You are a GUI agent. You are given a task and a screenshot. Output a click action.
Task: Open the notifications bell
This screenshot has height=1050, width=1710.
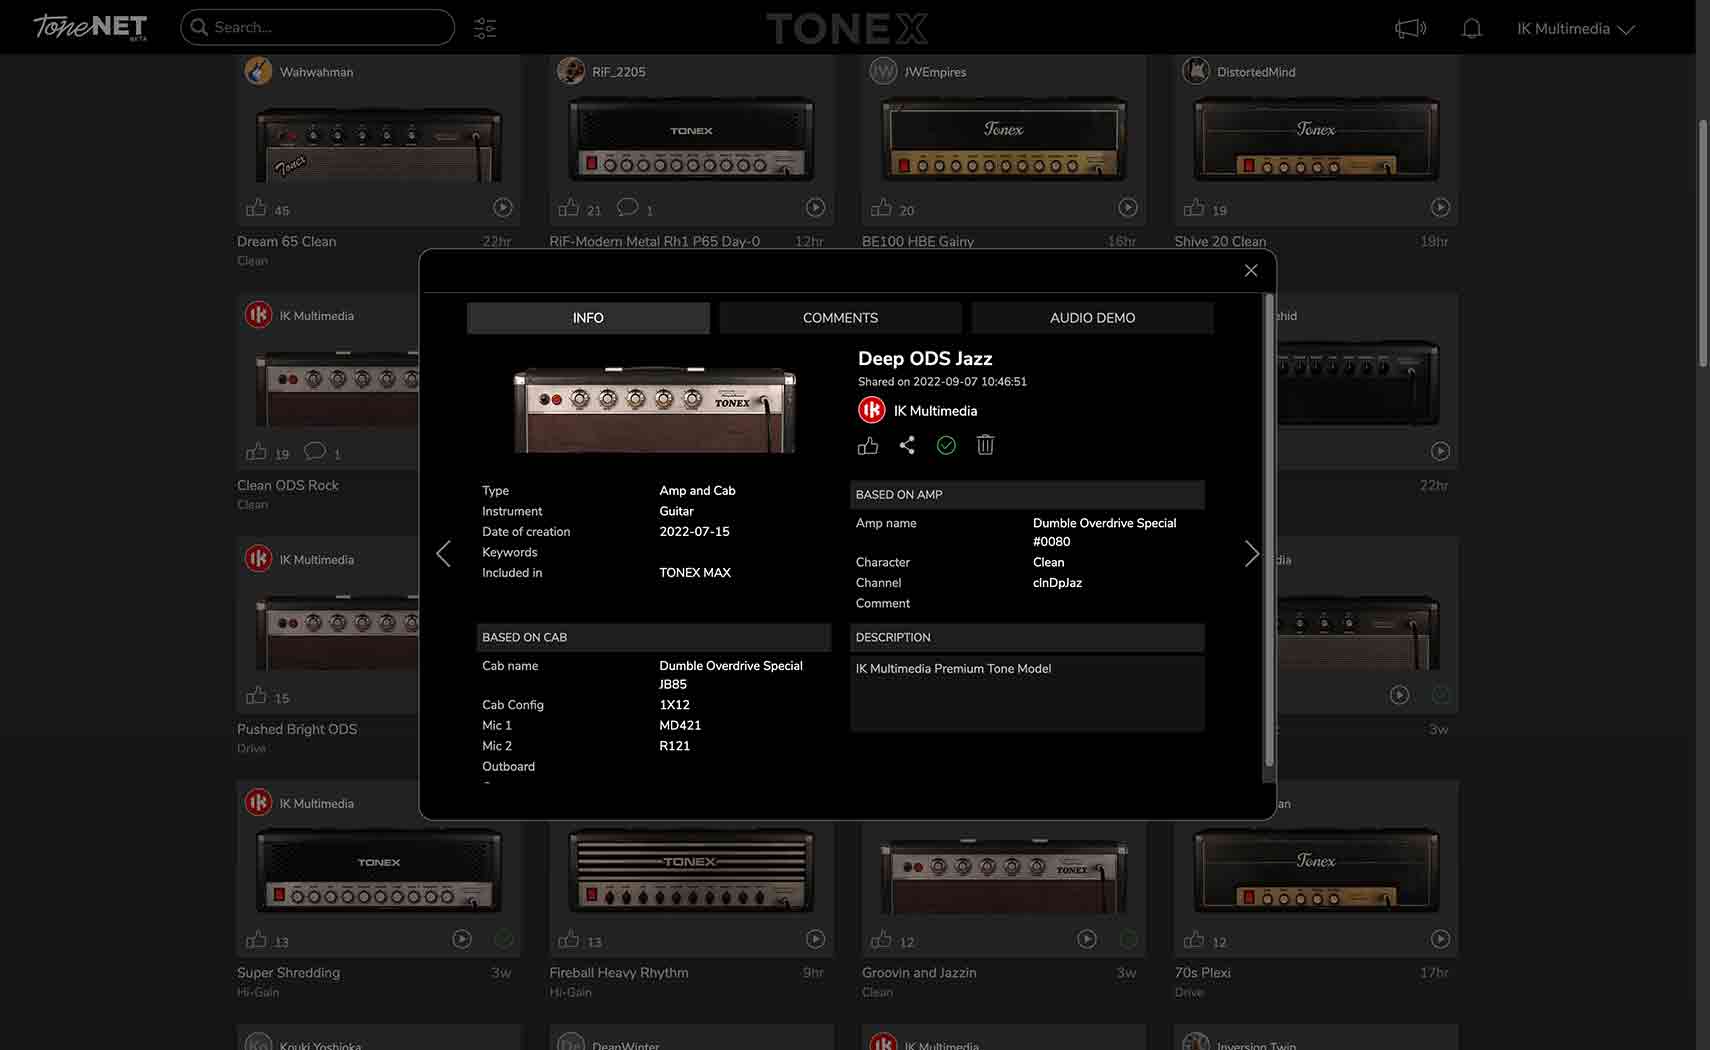point(1471,28)
